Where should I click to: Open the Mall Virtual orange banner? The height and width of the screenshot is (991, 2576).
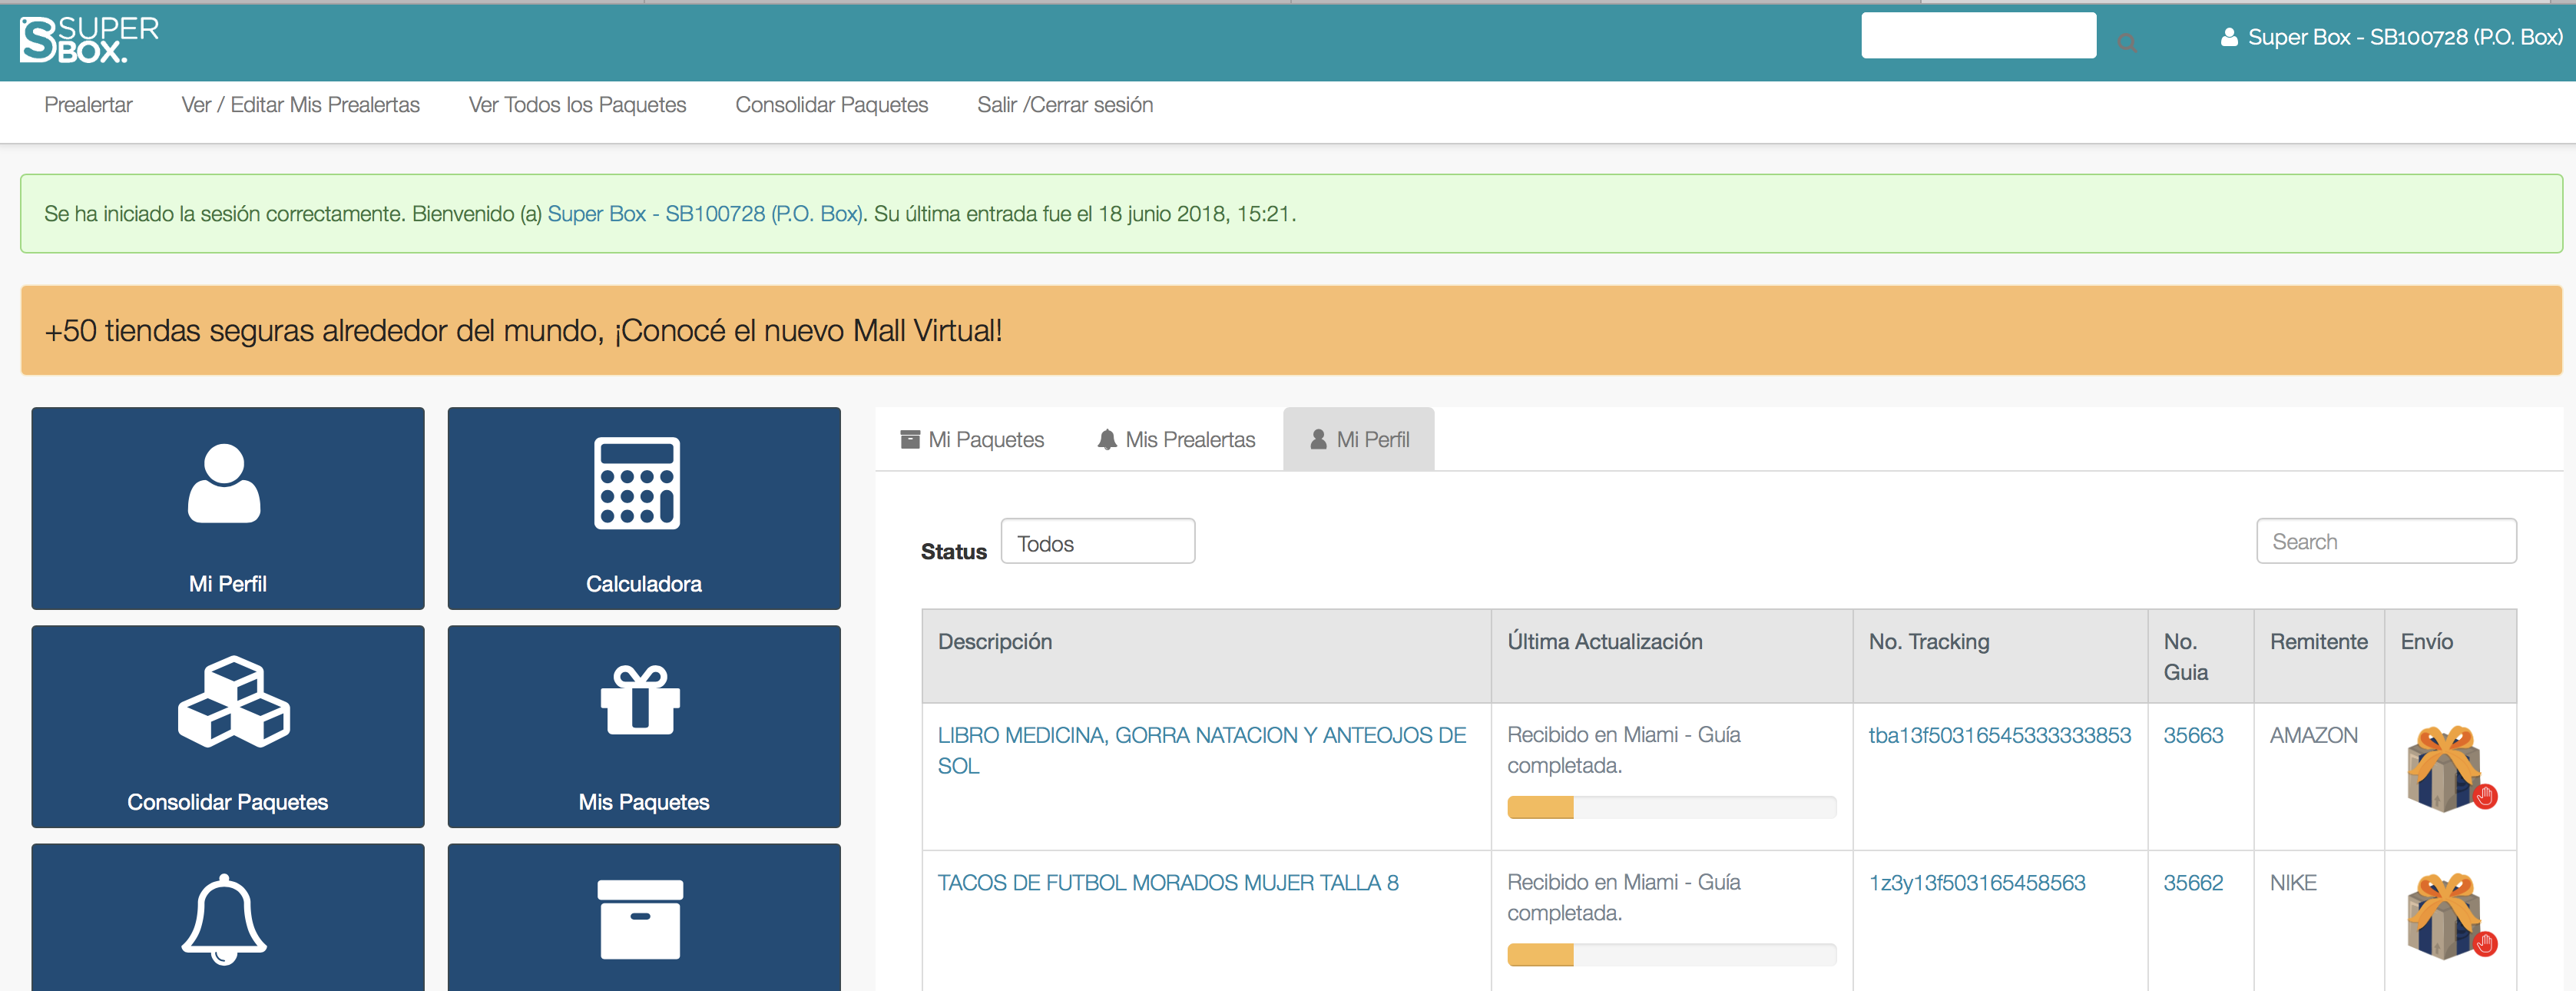[1291, 330]
